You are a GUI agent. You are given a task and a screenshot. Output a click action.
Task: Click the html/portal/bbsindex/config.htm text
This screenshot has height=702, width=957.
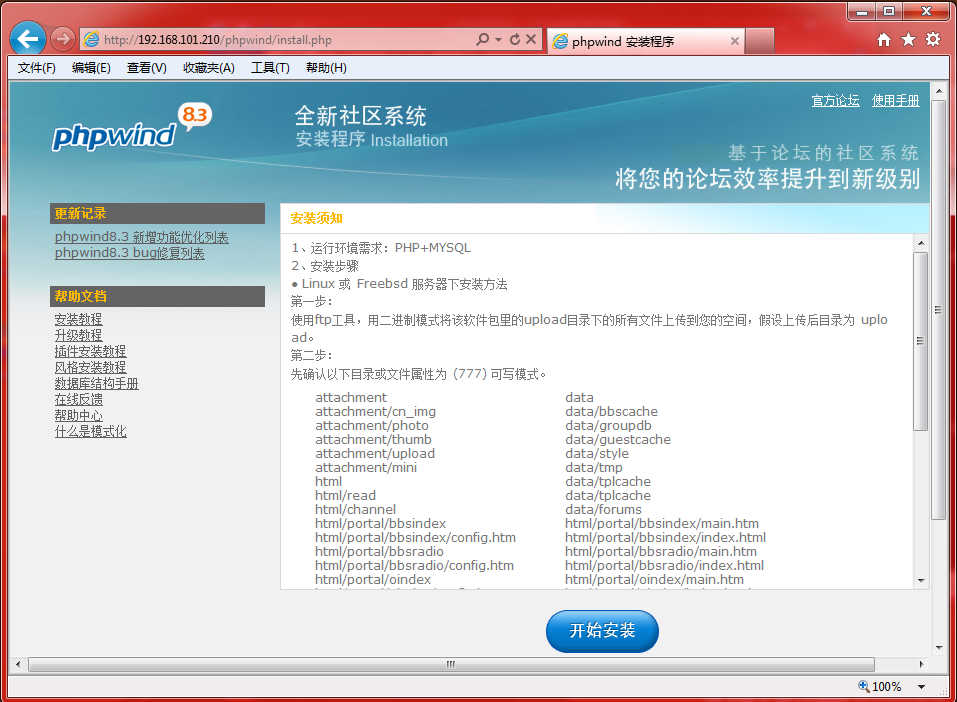pyautogui.click(x=415, y=537)
